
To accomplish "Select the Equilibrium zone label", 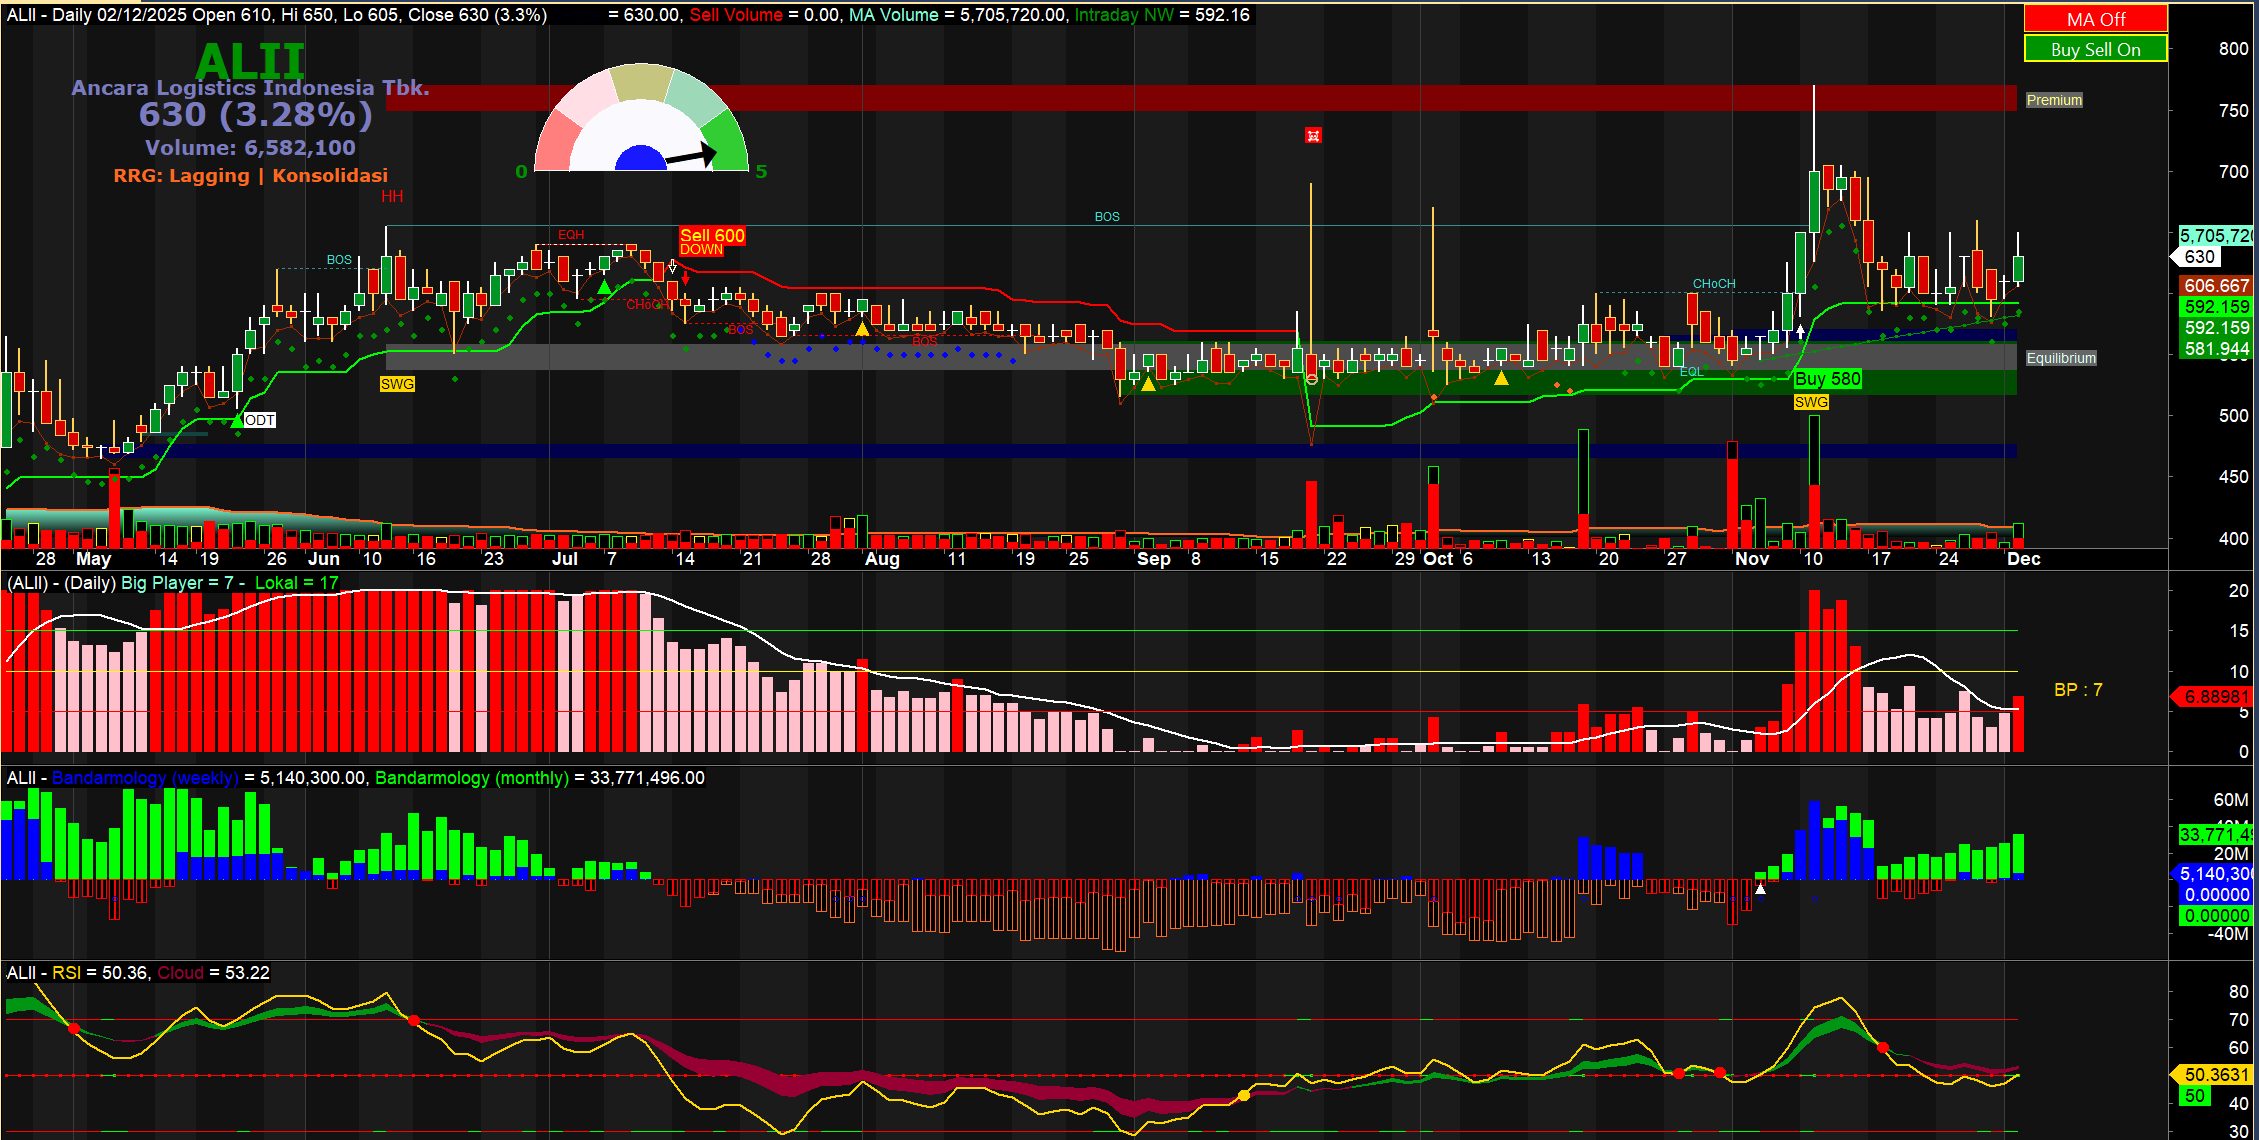I will pos(2060,358).
